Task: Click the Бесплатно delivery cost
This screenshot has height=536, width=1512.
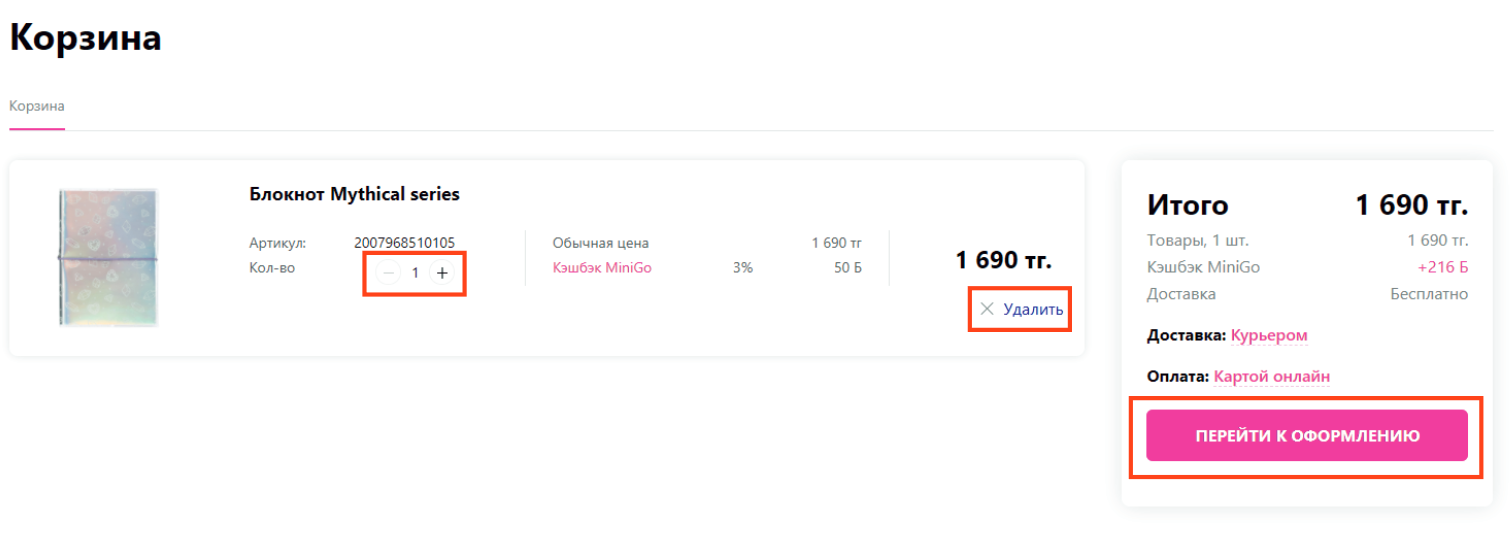Action: (1428, 294)
